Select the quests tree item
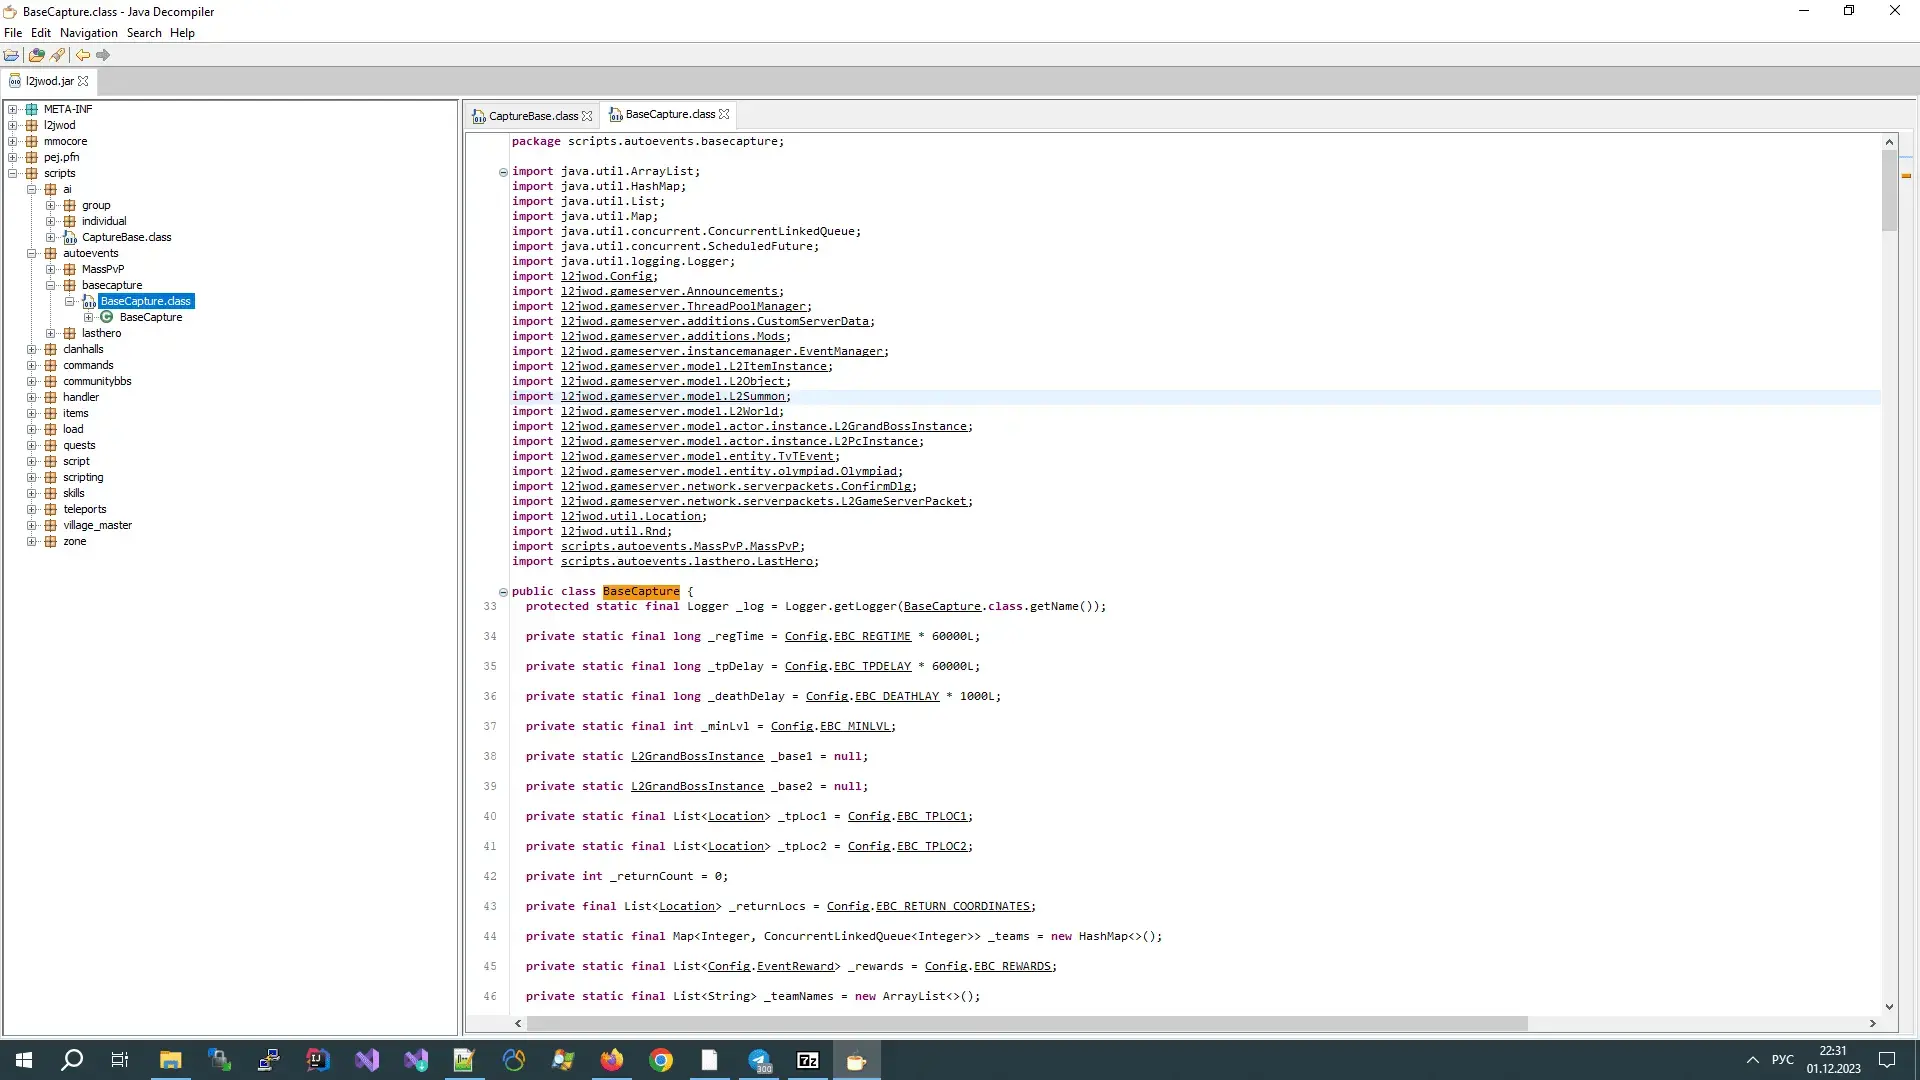 coord(79,445)
